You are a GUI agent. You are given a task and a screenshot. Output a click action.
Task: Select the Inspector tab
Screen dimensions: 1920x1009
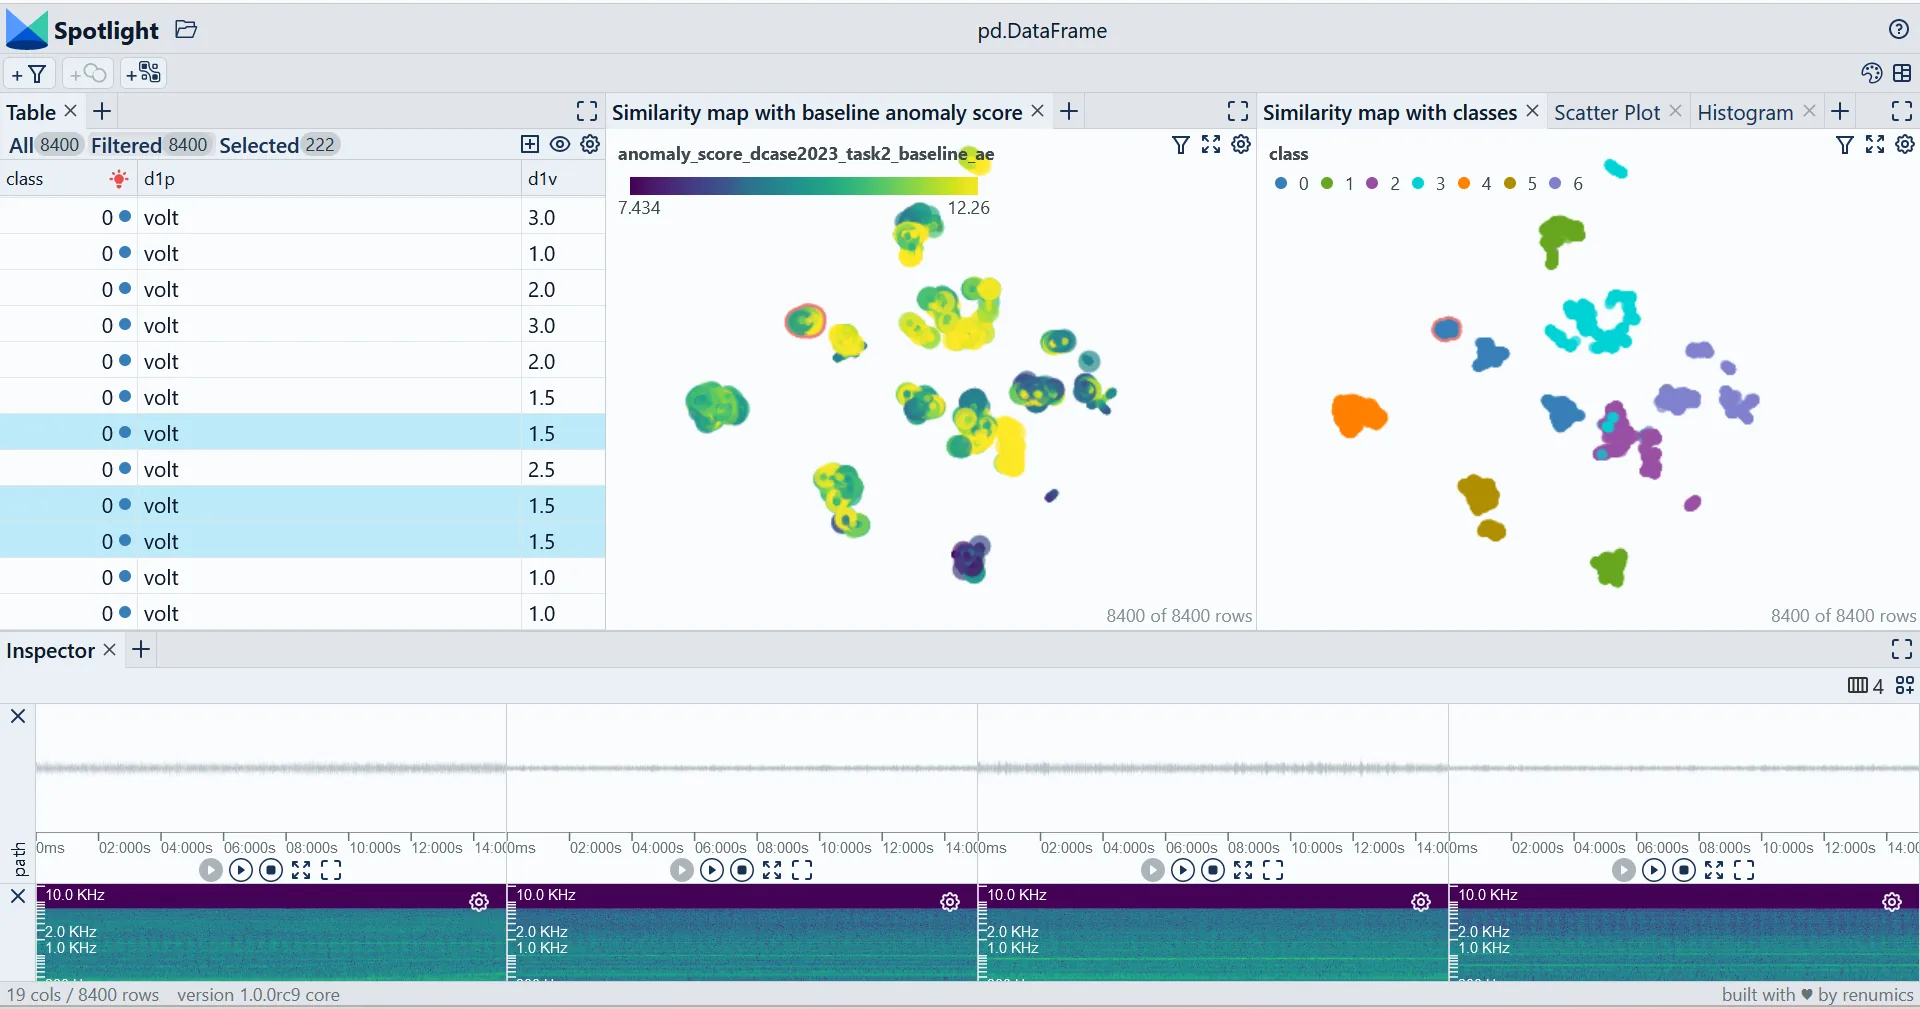point(50,650)
